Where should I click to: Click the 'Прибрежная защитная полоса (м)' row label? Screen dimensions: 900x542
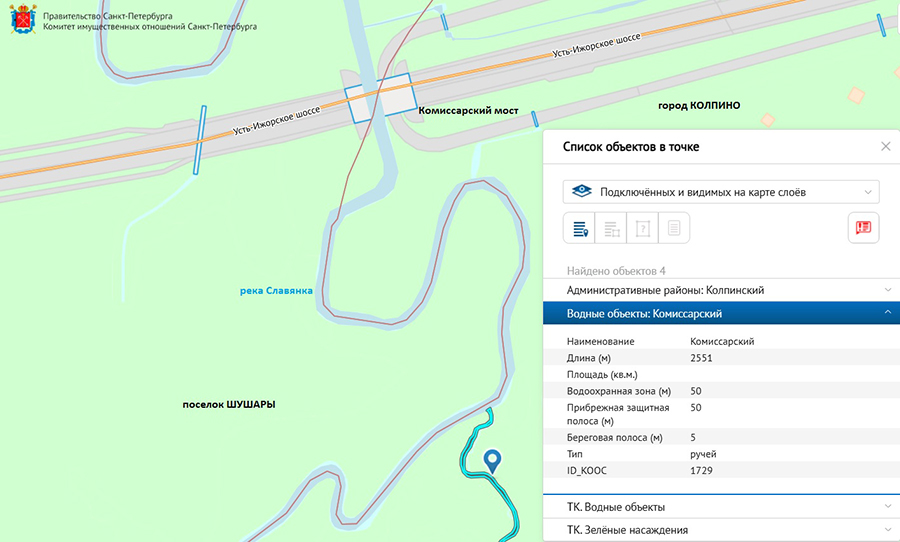click(618, 414)
